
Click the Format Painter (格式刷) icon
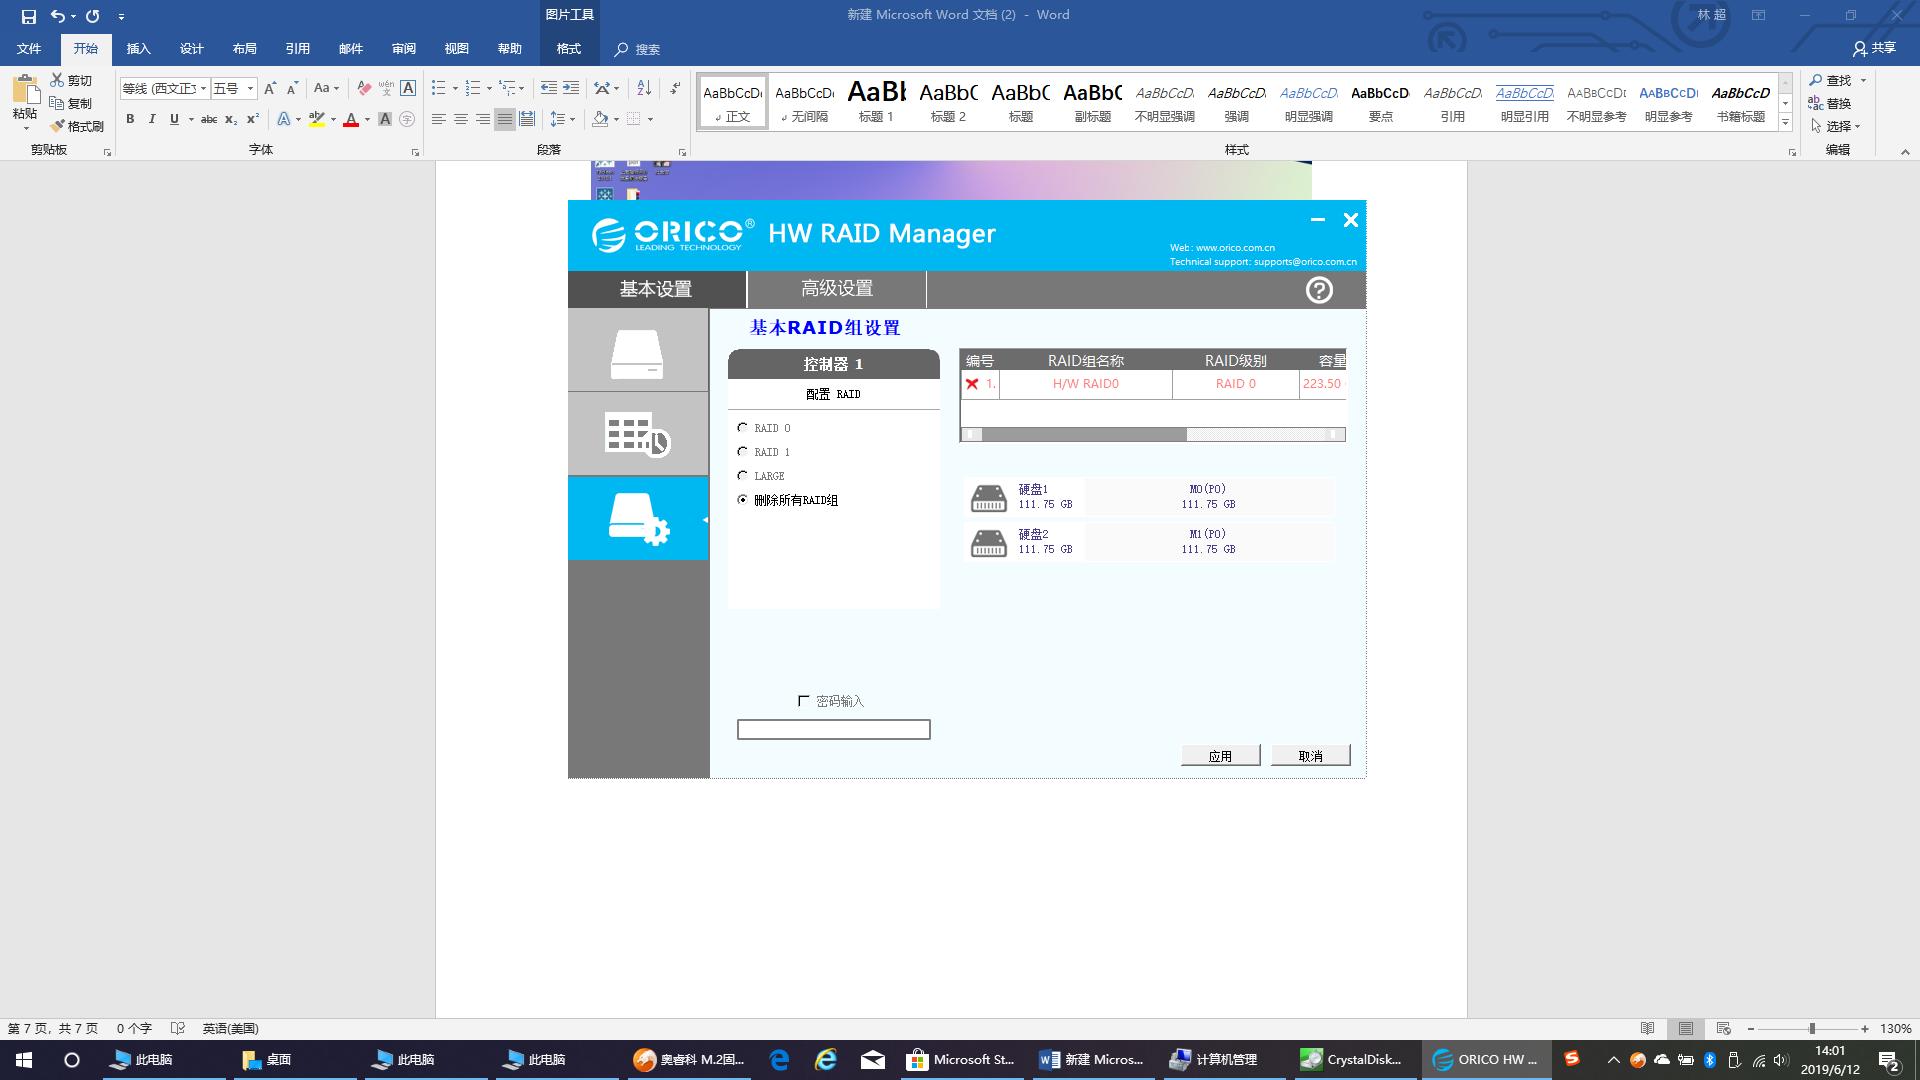(x=58, y=126)
